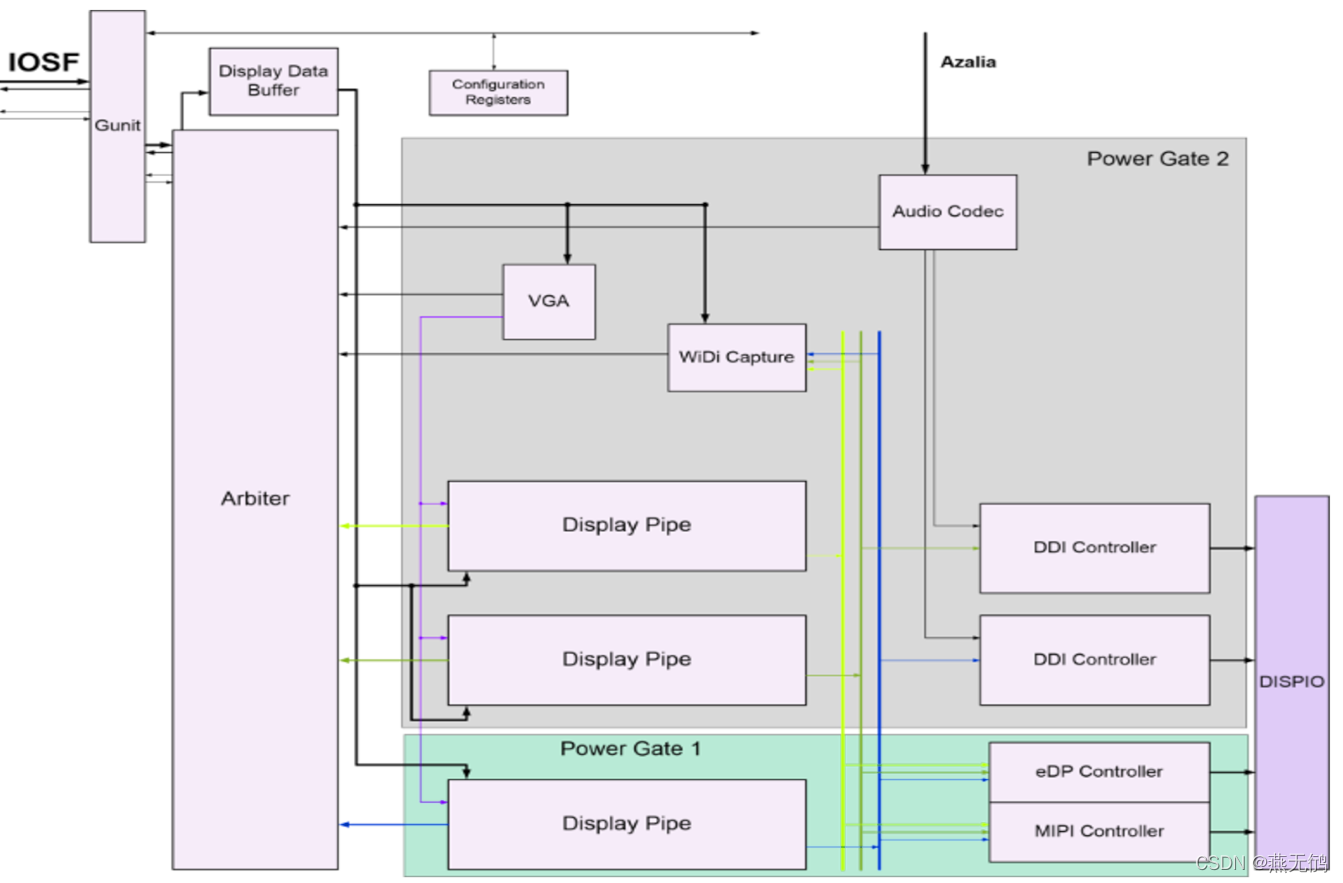Click the WiDi Capture block

(x=737, y=357)
